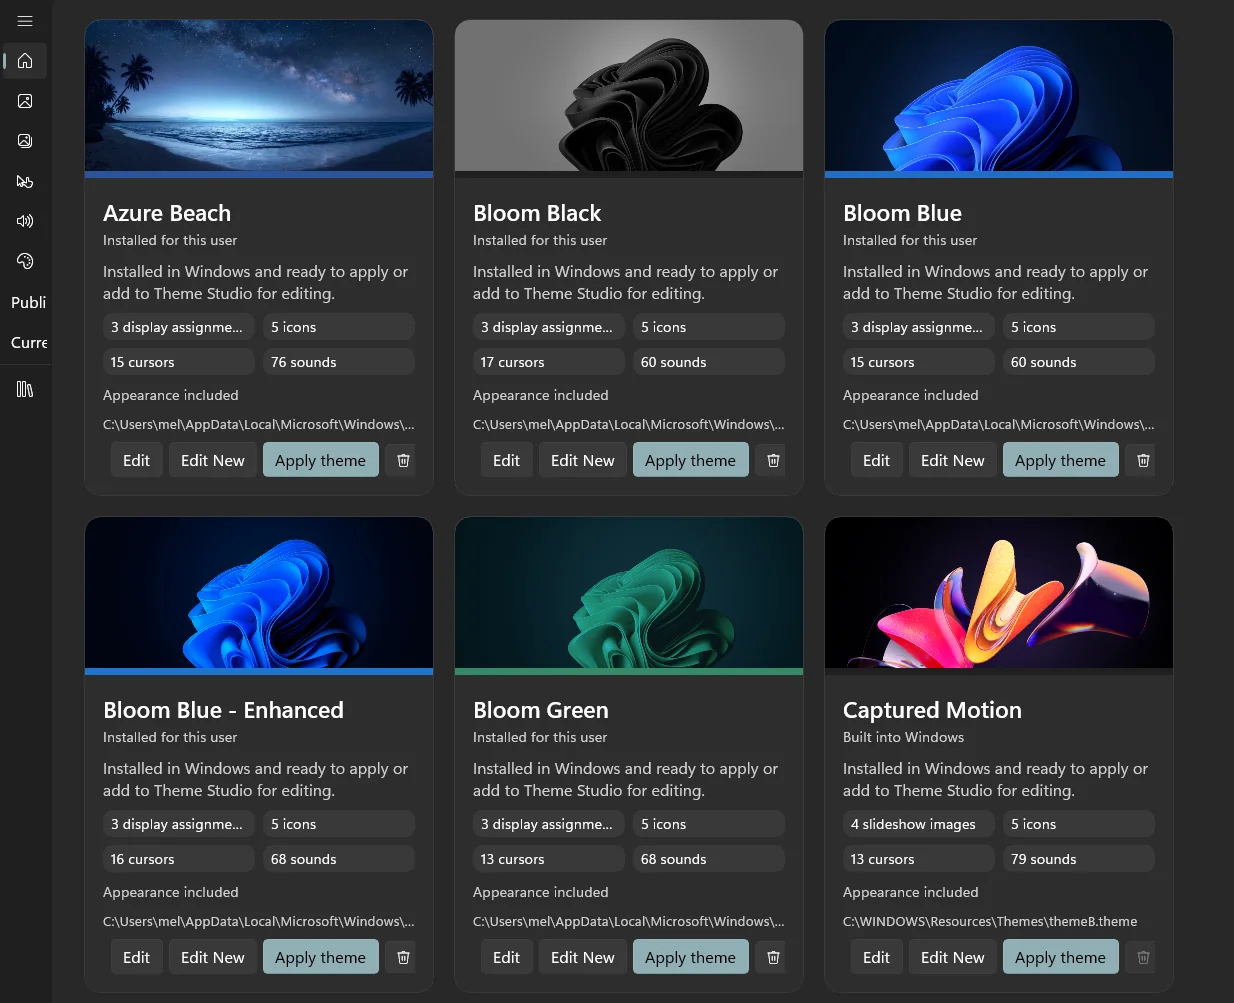The image size is (1234, 1003).
Task: Click Edit New on Bloom Blue - Enhanced
Action: point(212,957)
